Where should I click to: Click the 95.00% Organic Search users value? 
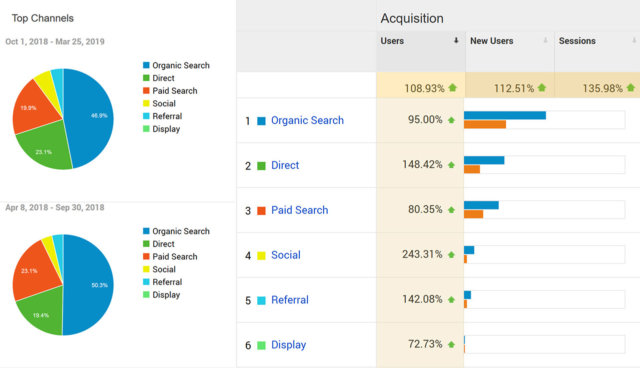(425, 120)
